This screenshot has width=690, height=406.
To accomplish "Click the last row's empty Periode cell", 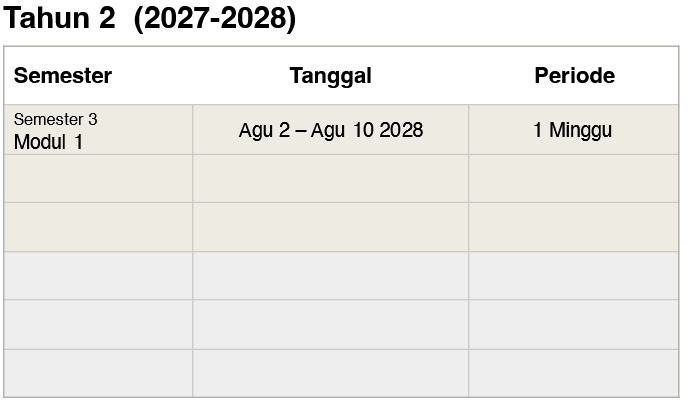I will 573,372.
